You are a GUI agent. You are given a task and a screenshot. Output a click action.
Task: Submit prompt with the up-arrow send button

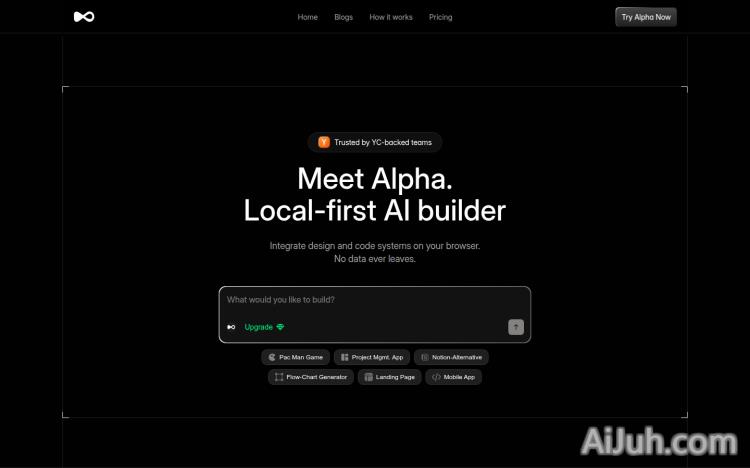(x=516, y=327)
